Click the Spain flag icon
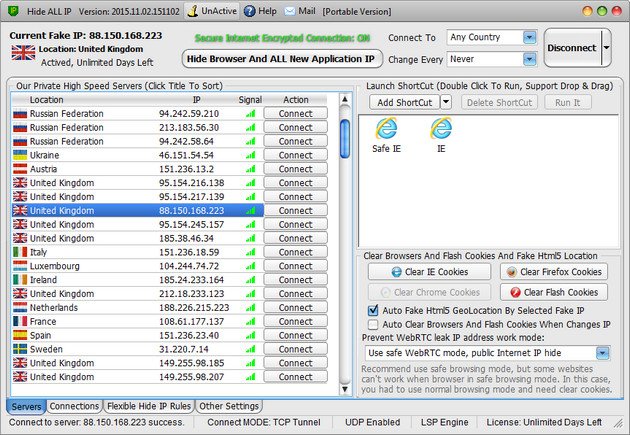Image resolution: width=630 pixels, height=435 pixels. click(20, 335)
